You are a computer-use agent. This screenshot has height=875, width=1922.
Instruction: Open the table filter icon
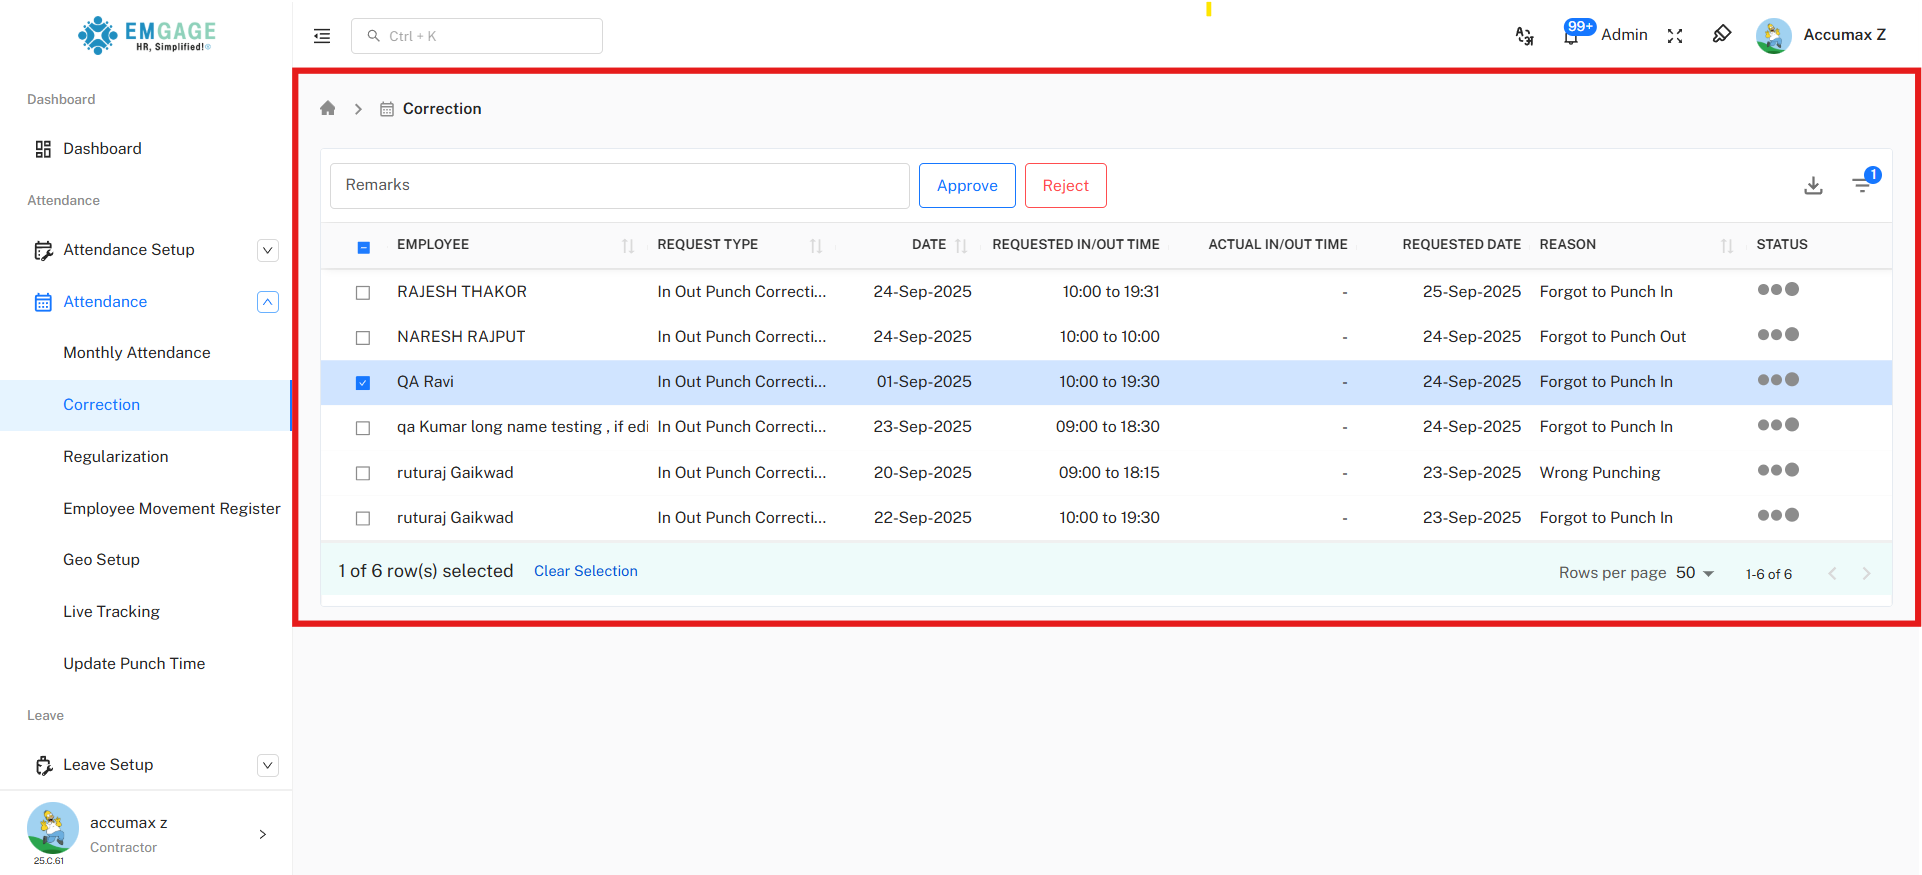point(1862,184)
